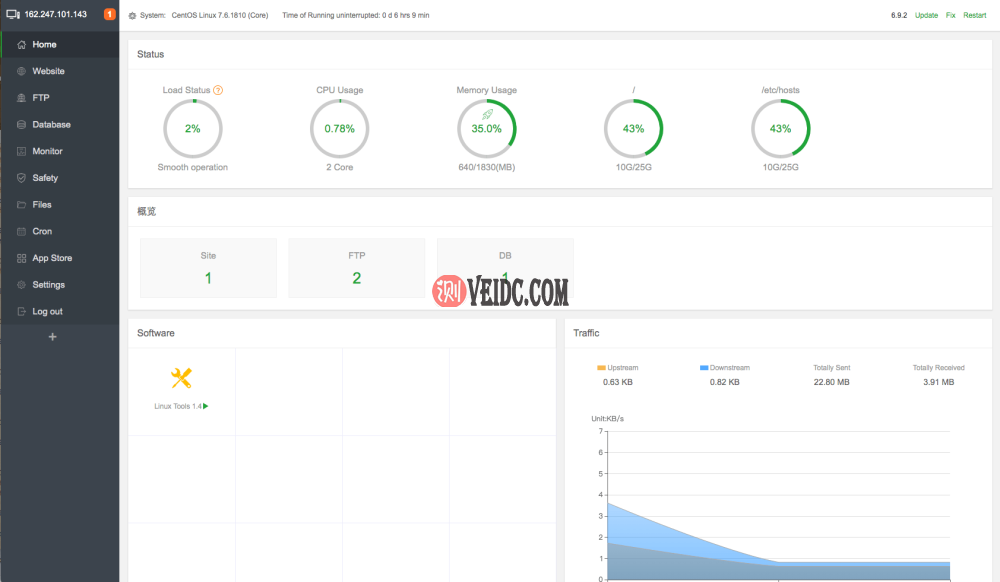This screenshot has height=582, width=1000.
Task: Open the Linux Tools wrench icon
Action: click(181, 378)
